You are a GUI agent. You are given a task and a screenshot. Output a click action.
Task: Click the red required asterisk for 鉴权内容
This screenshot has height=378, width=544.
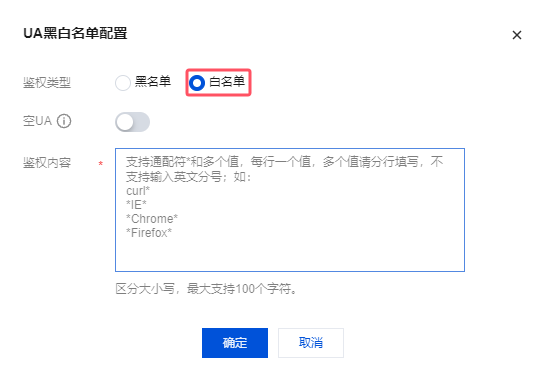pos(101,163)
